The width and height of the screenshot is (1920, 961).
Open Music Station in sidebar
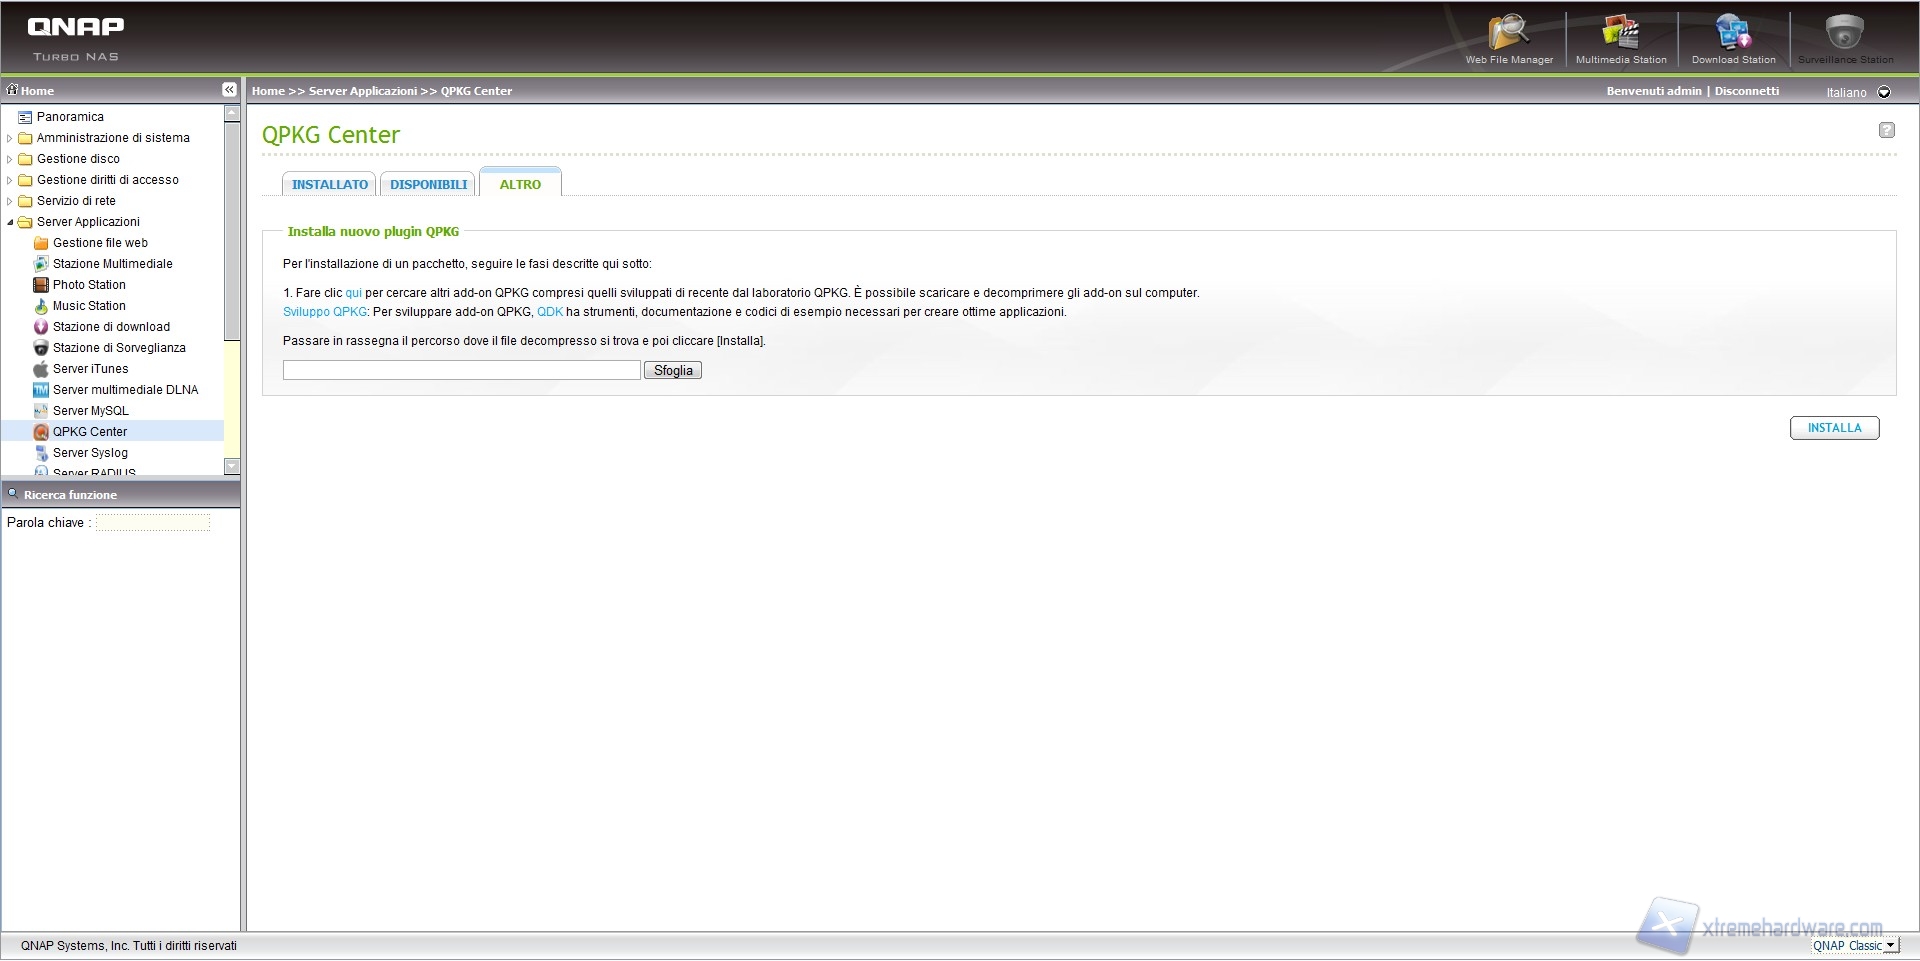point(89,306)
